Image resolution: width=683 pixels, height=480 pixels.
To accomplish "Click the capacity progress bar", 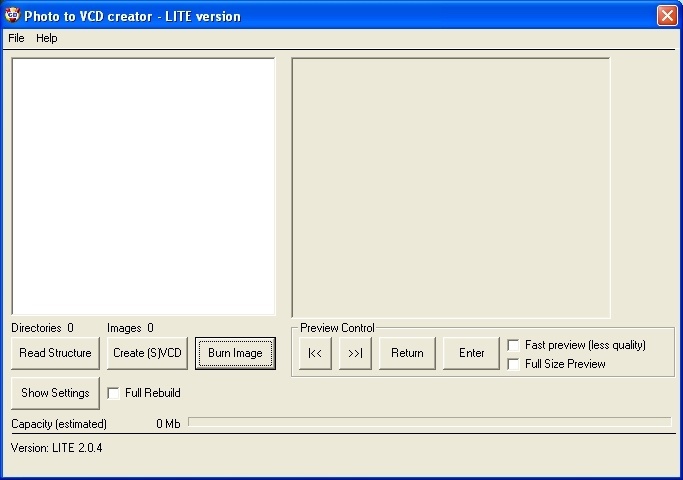I will [x=430, y=422].
